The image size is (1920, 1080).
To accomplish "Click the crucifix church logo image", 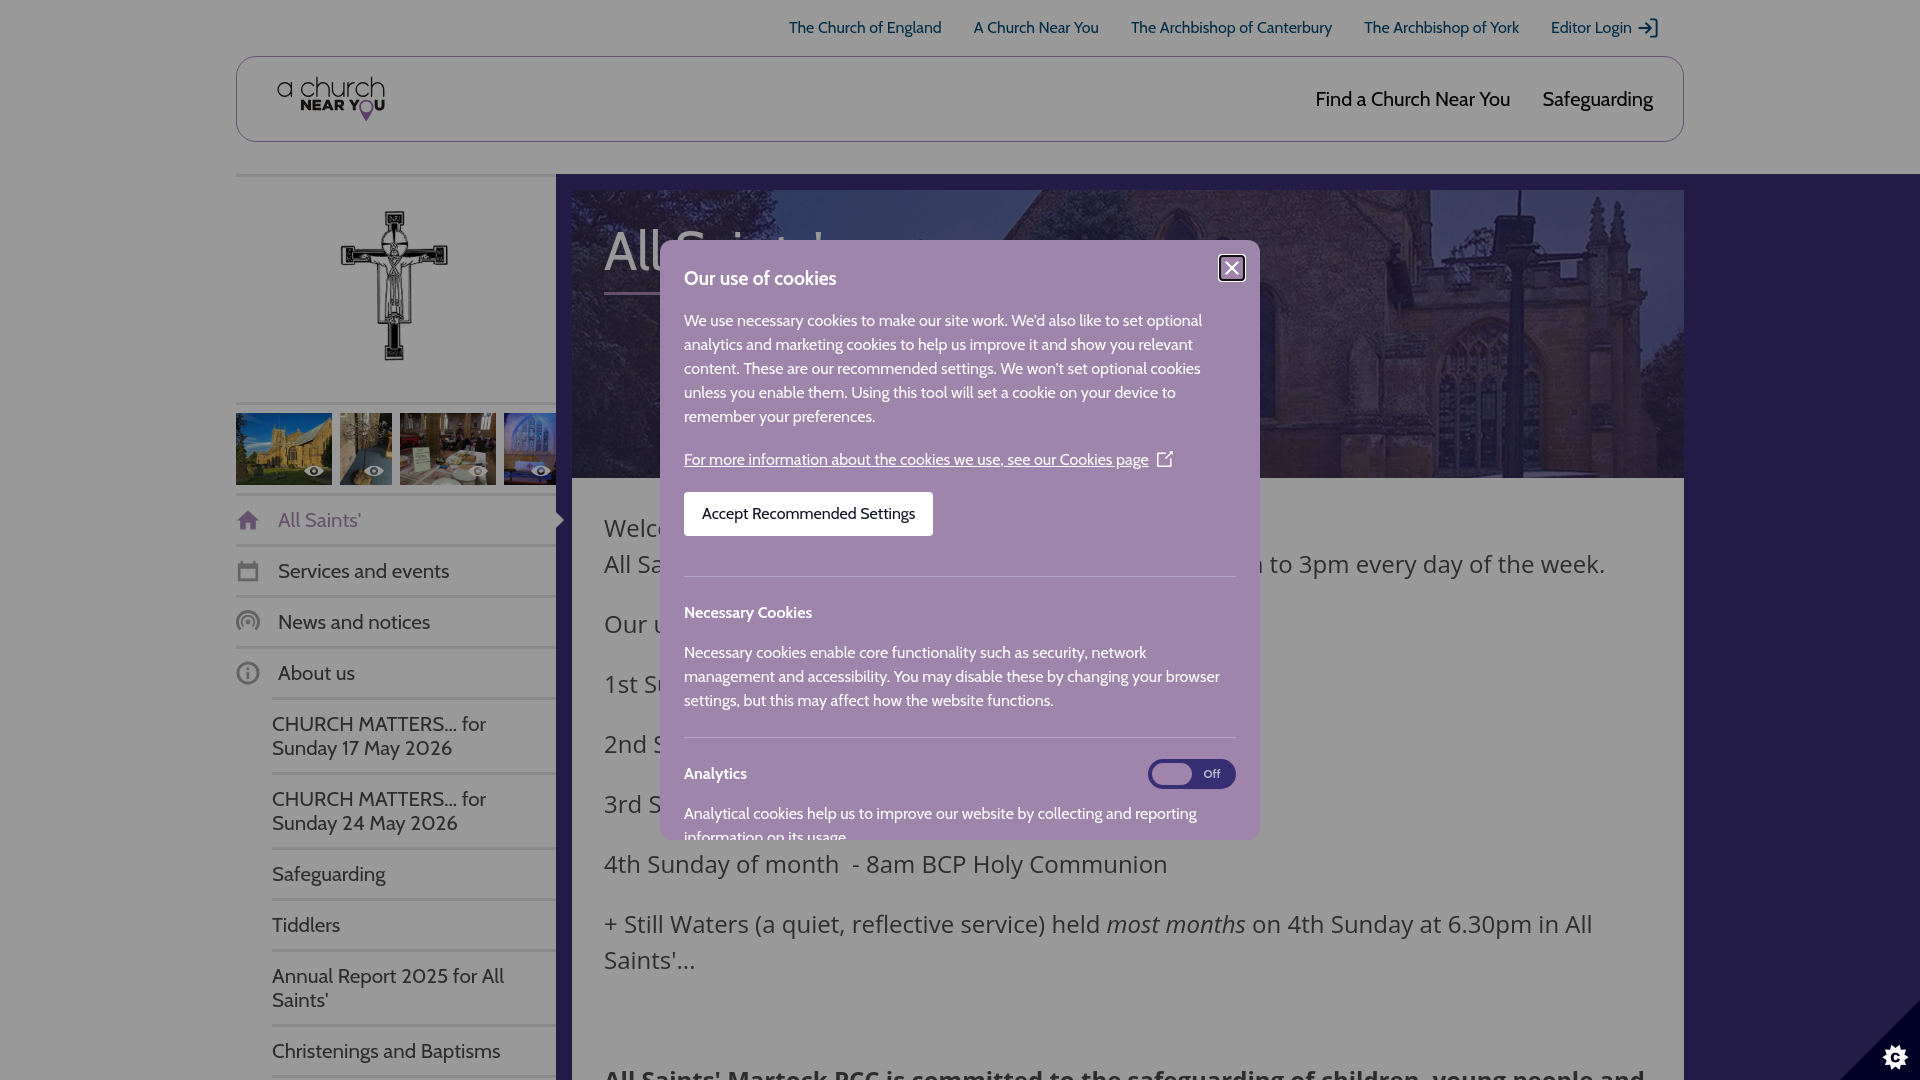I will (x=394, y=286).
